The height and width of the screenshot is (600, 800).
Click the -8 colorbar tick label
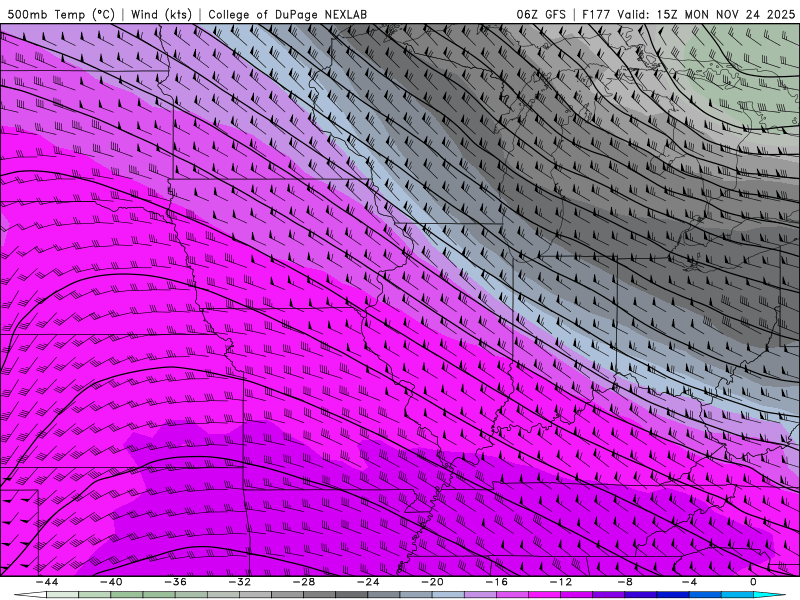point(625,582)
